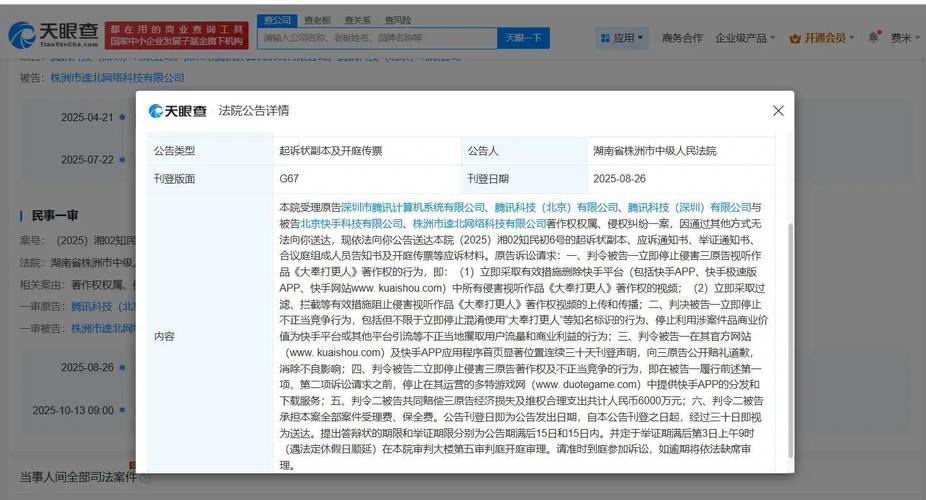Viewport: 926px width, 500px height.
Task: Click the 天眼一下 search button
Action: tap(524, 38)
